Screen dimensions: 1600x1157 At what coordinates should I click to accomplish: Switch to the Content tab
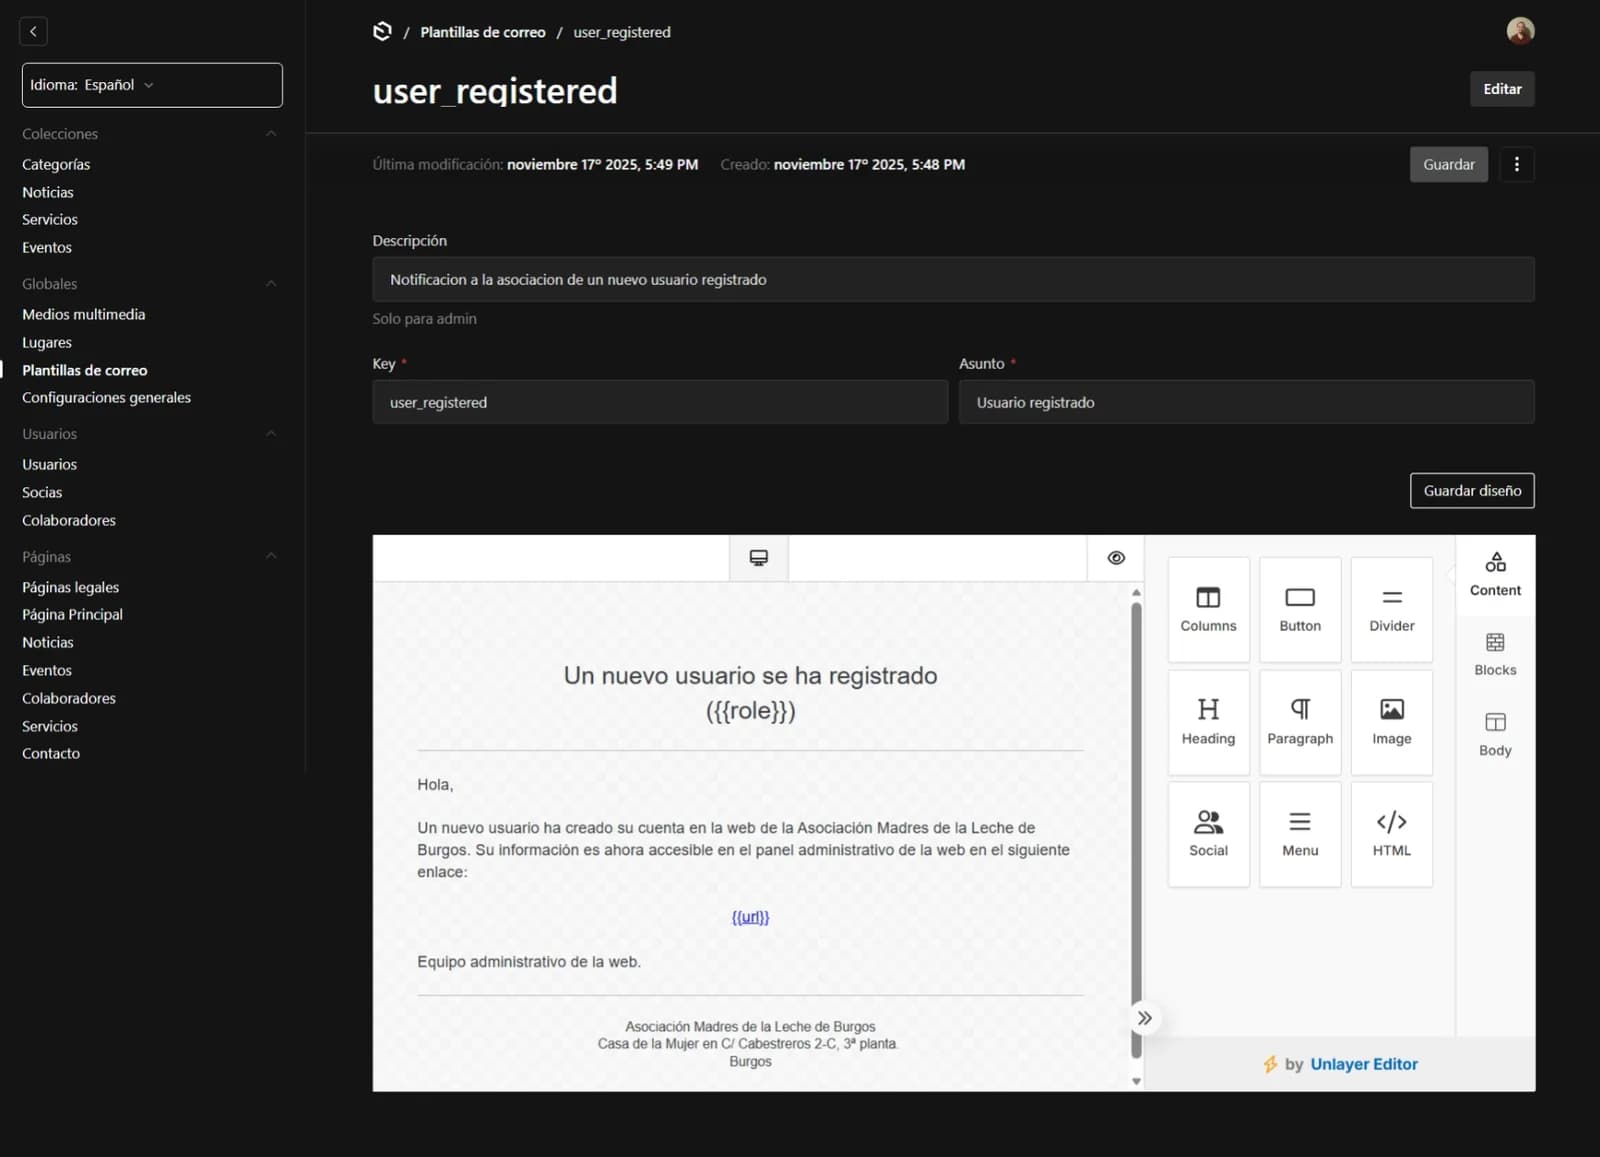[1495, 575]
